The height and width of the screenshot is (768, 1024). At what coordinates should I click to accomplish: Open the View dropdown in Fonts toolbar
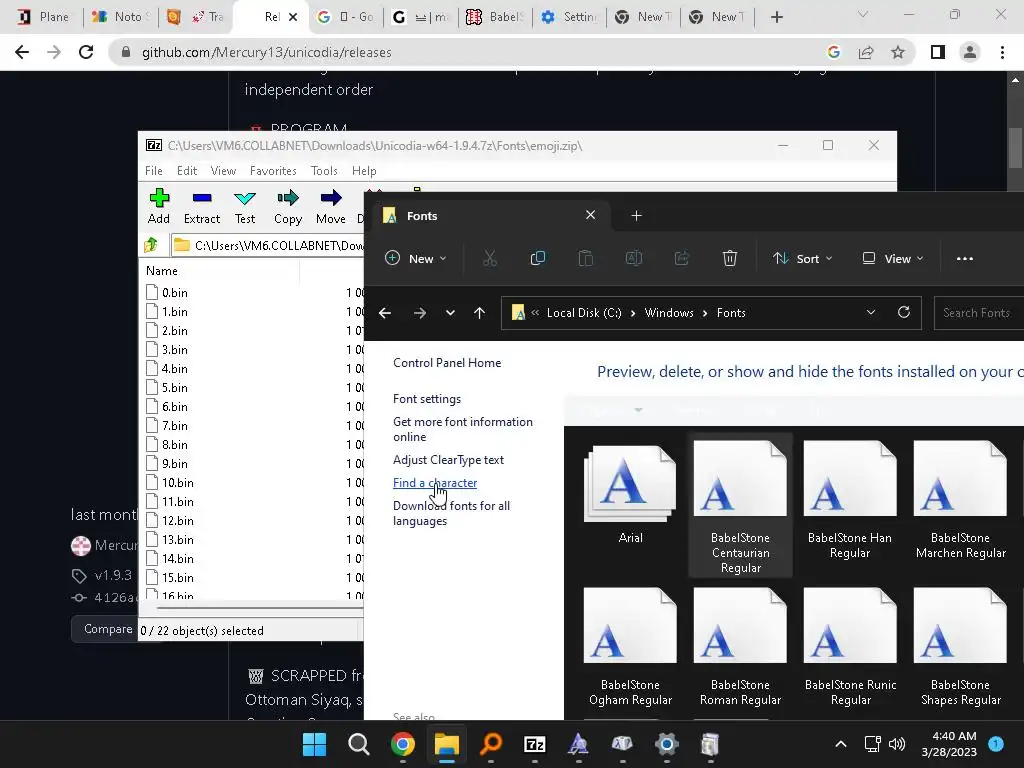tap(893, 259)
